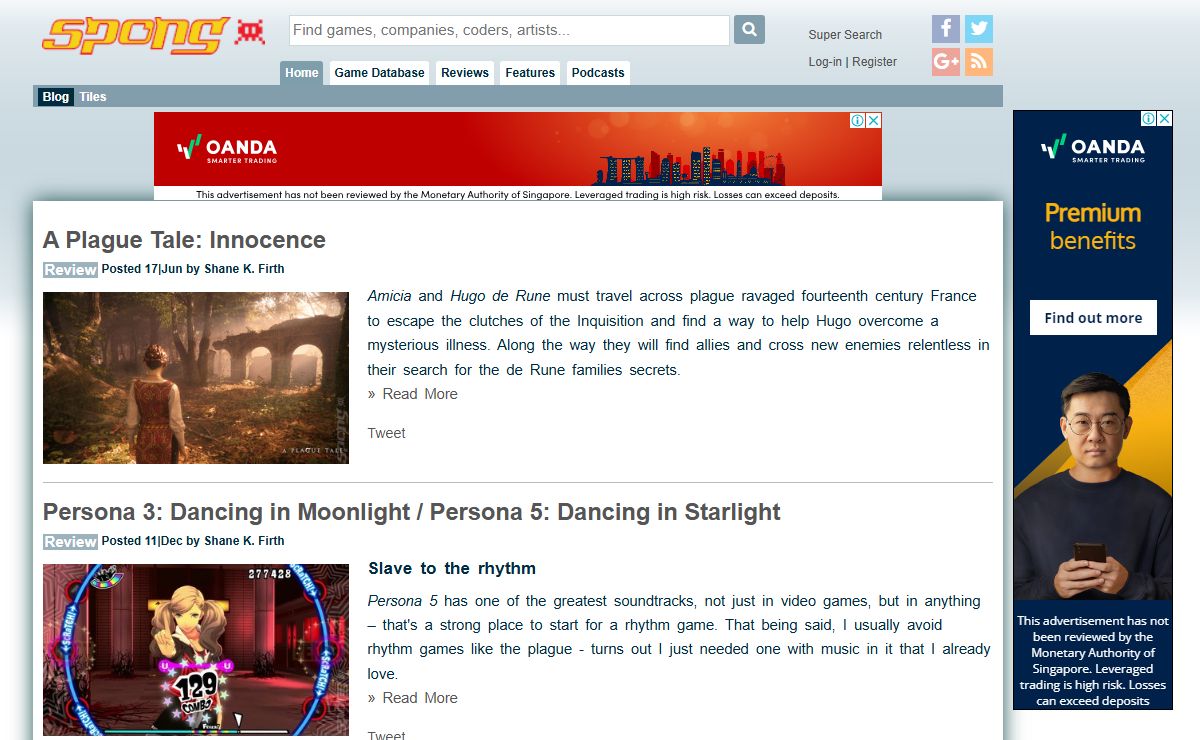Open the Facebook social icon
1200x740 pixels.
coord(945,29)
